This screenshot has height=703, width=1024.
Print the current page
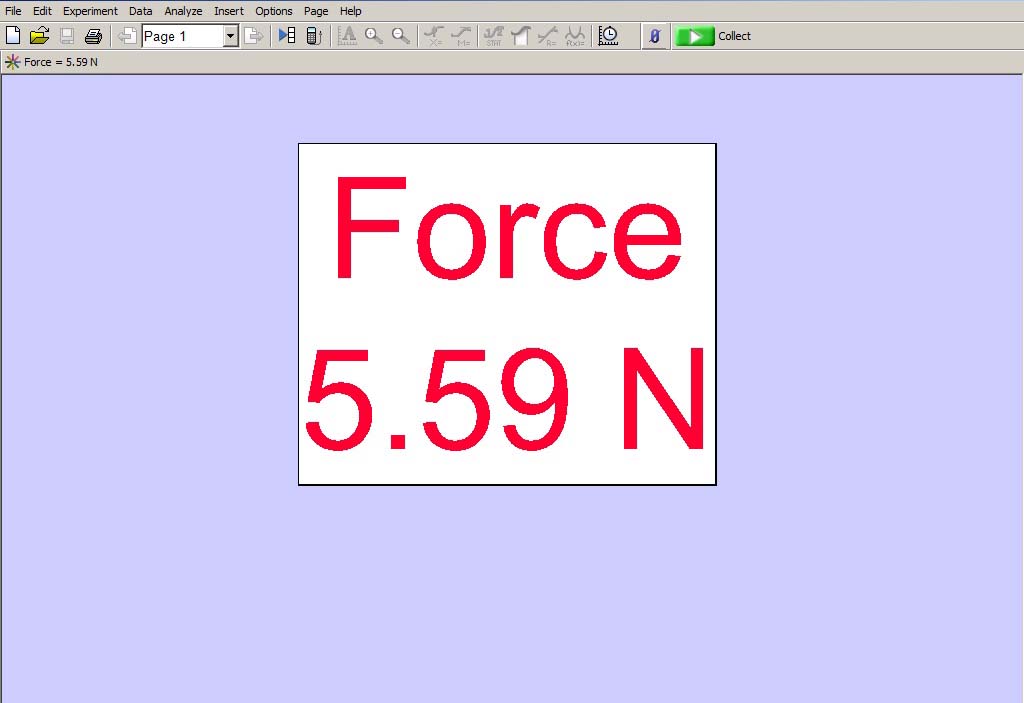point(93,35)
